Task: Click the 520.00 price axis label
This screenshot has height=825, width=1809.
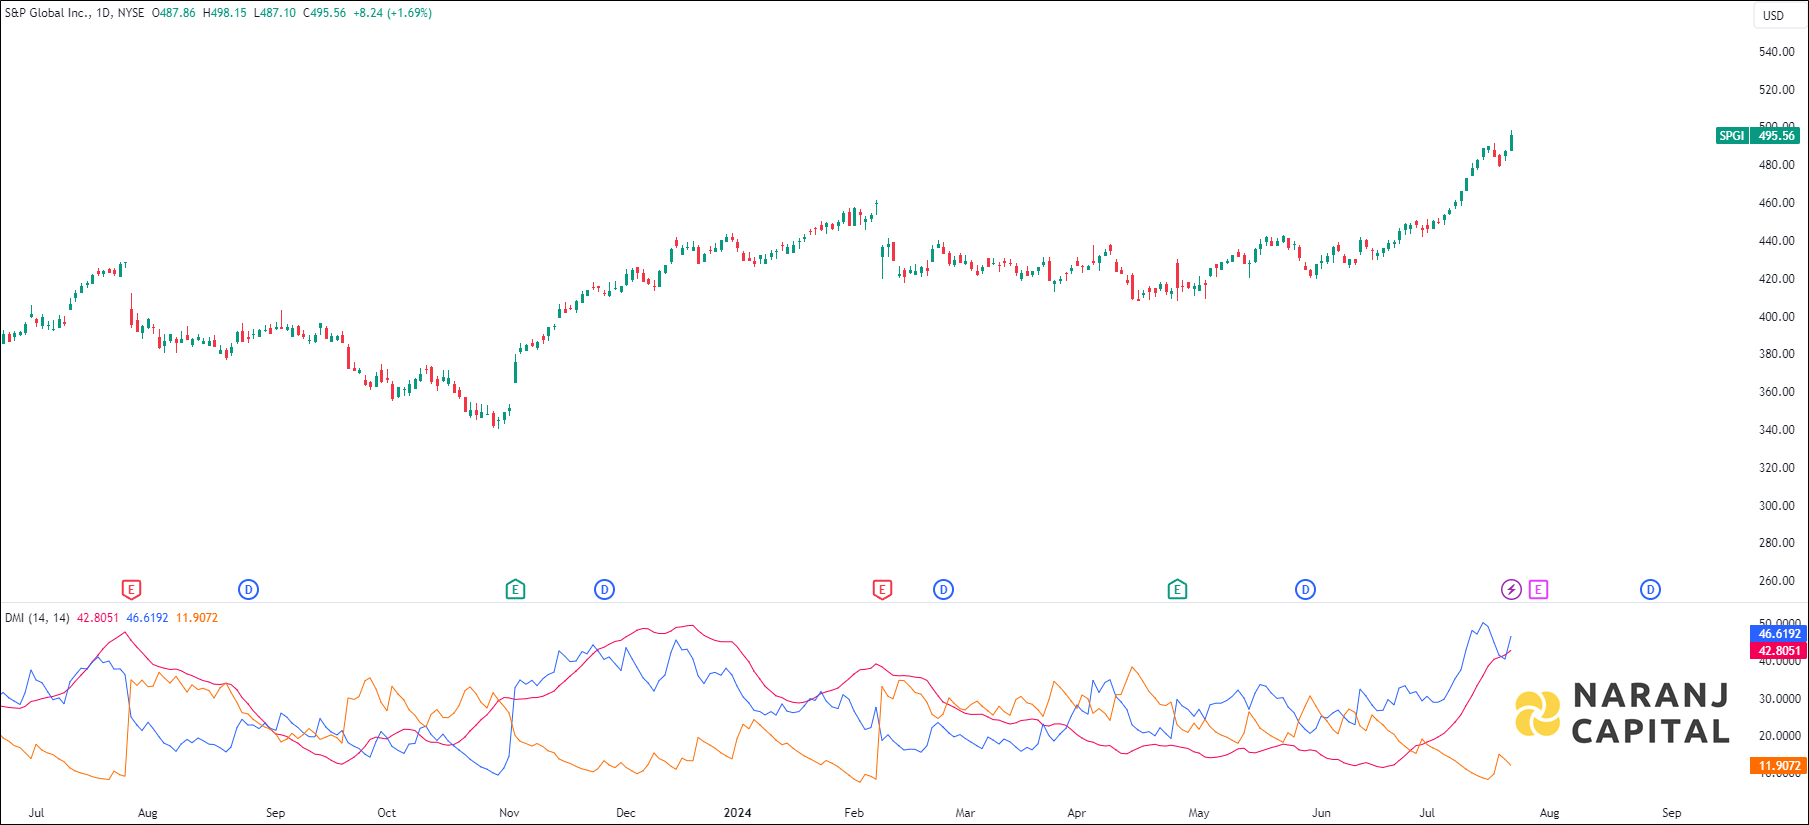Action: tap(1777, 90)
